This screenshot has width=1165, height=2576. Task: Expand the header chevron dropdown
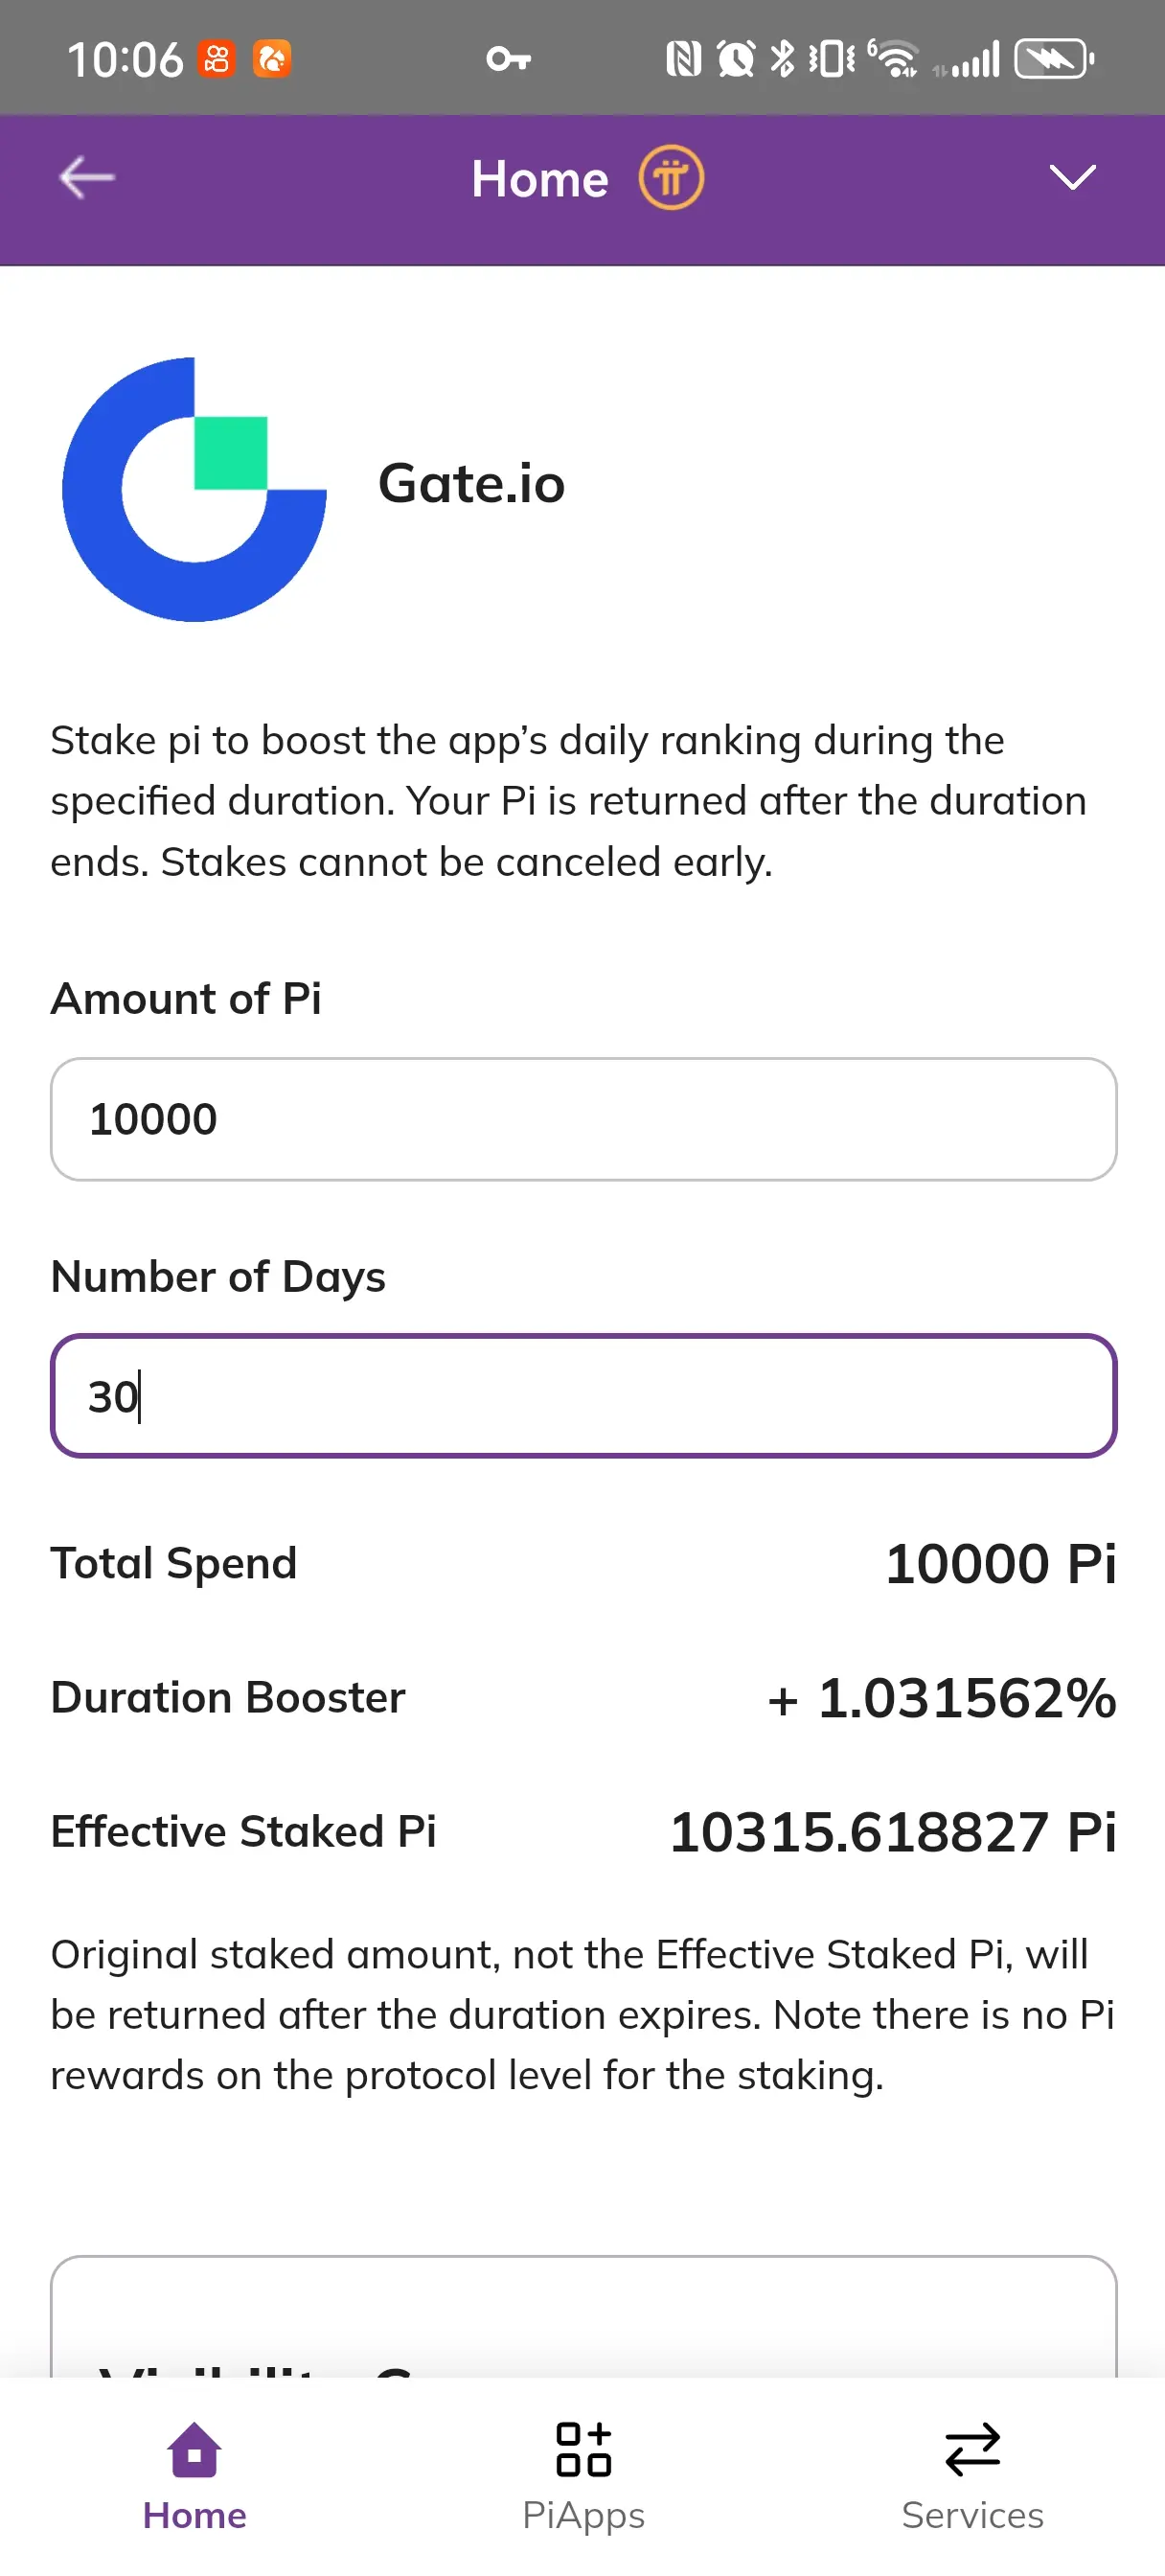(1072, 177)
